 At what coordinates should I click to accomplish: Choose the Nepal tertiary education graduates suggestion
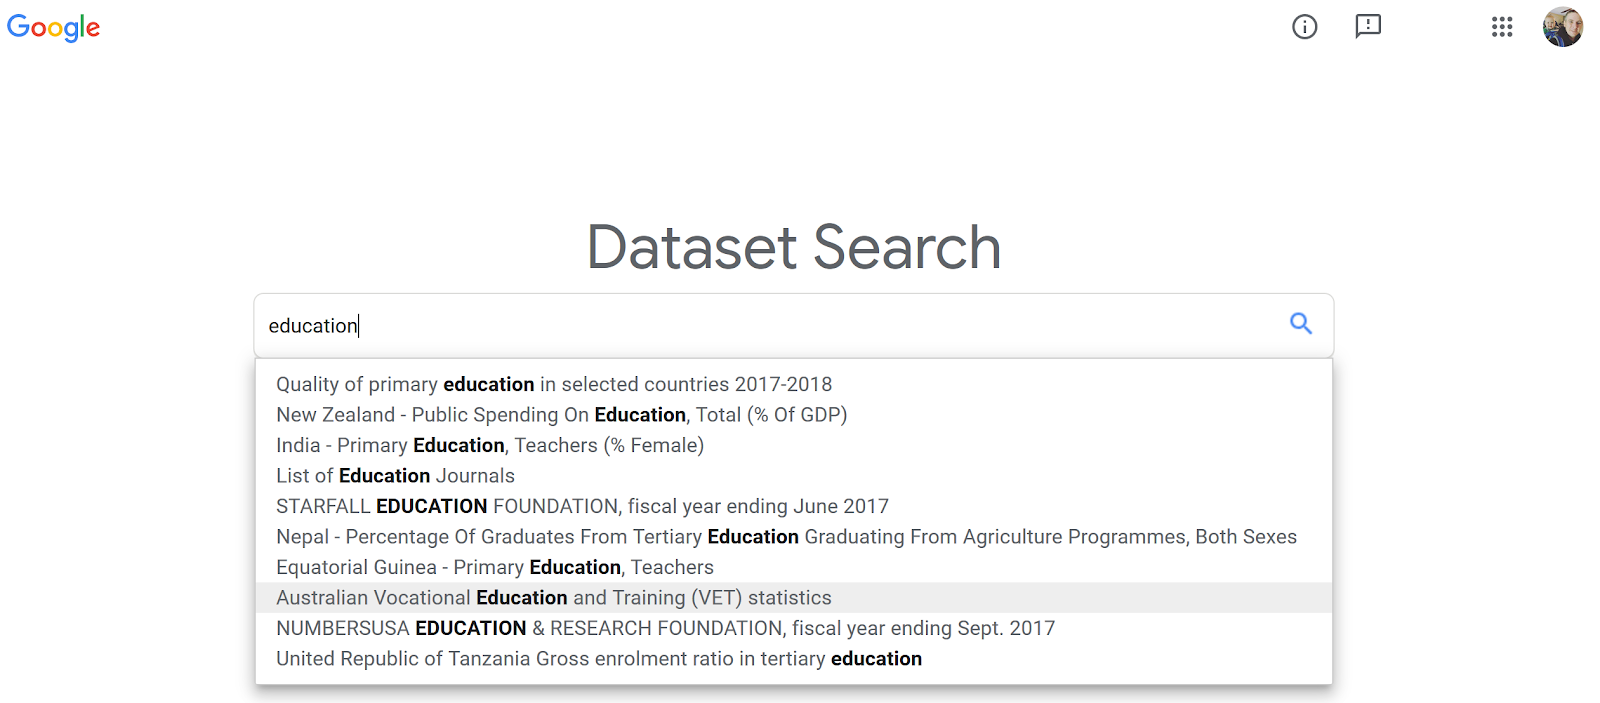(x=785, y=536)
